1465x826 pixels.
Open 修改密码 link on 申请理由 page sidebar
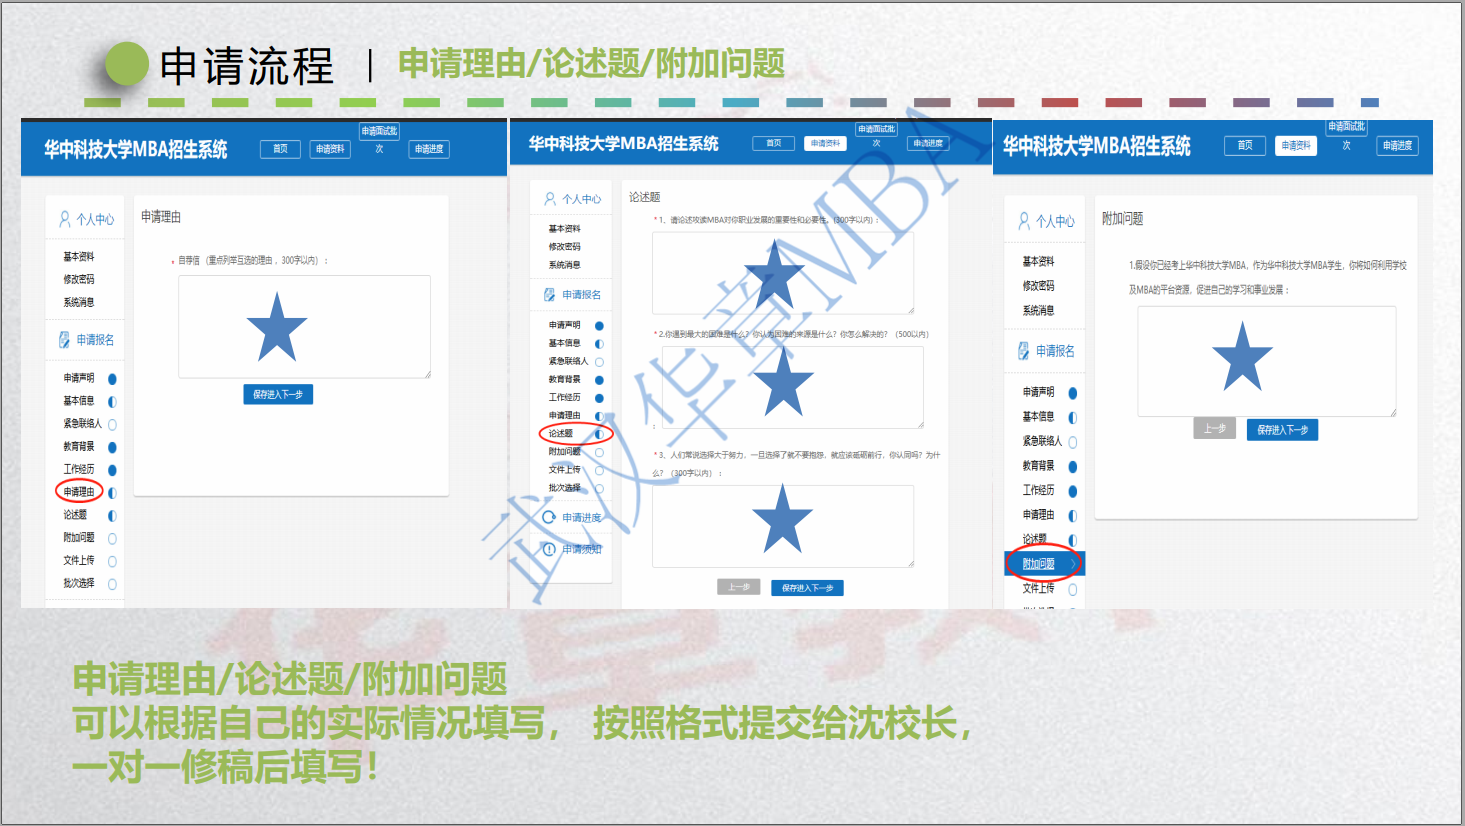click(79, 280)
